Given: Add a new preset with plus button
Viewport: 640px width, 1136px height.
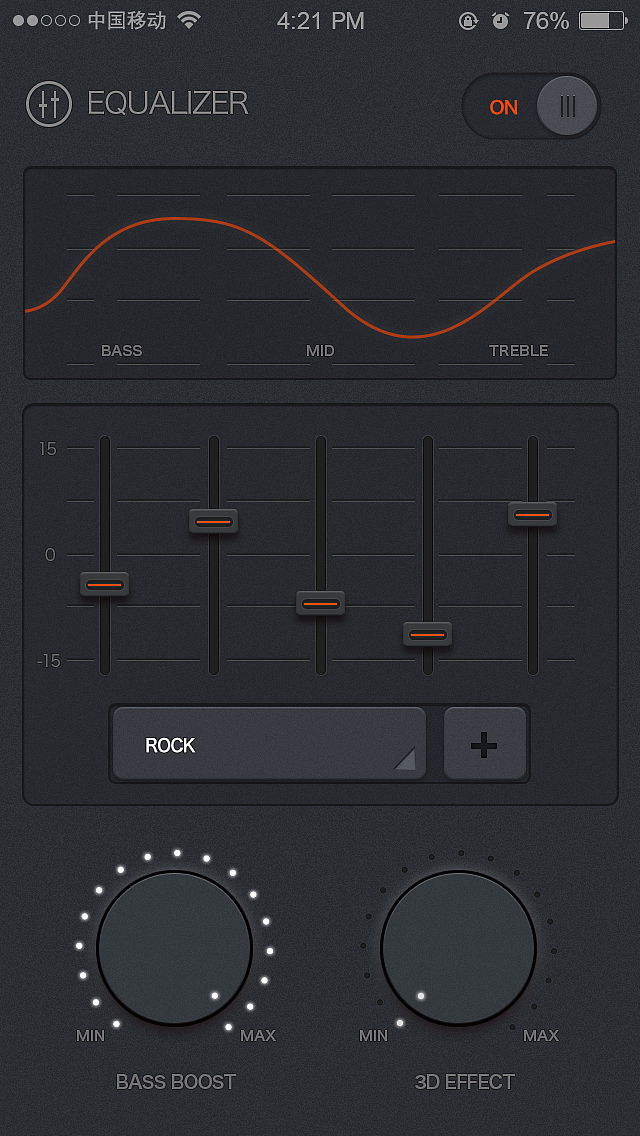Looking at the screenshot, I should [x=485, y=744].
